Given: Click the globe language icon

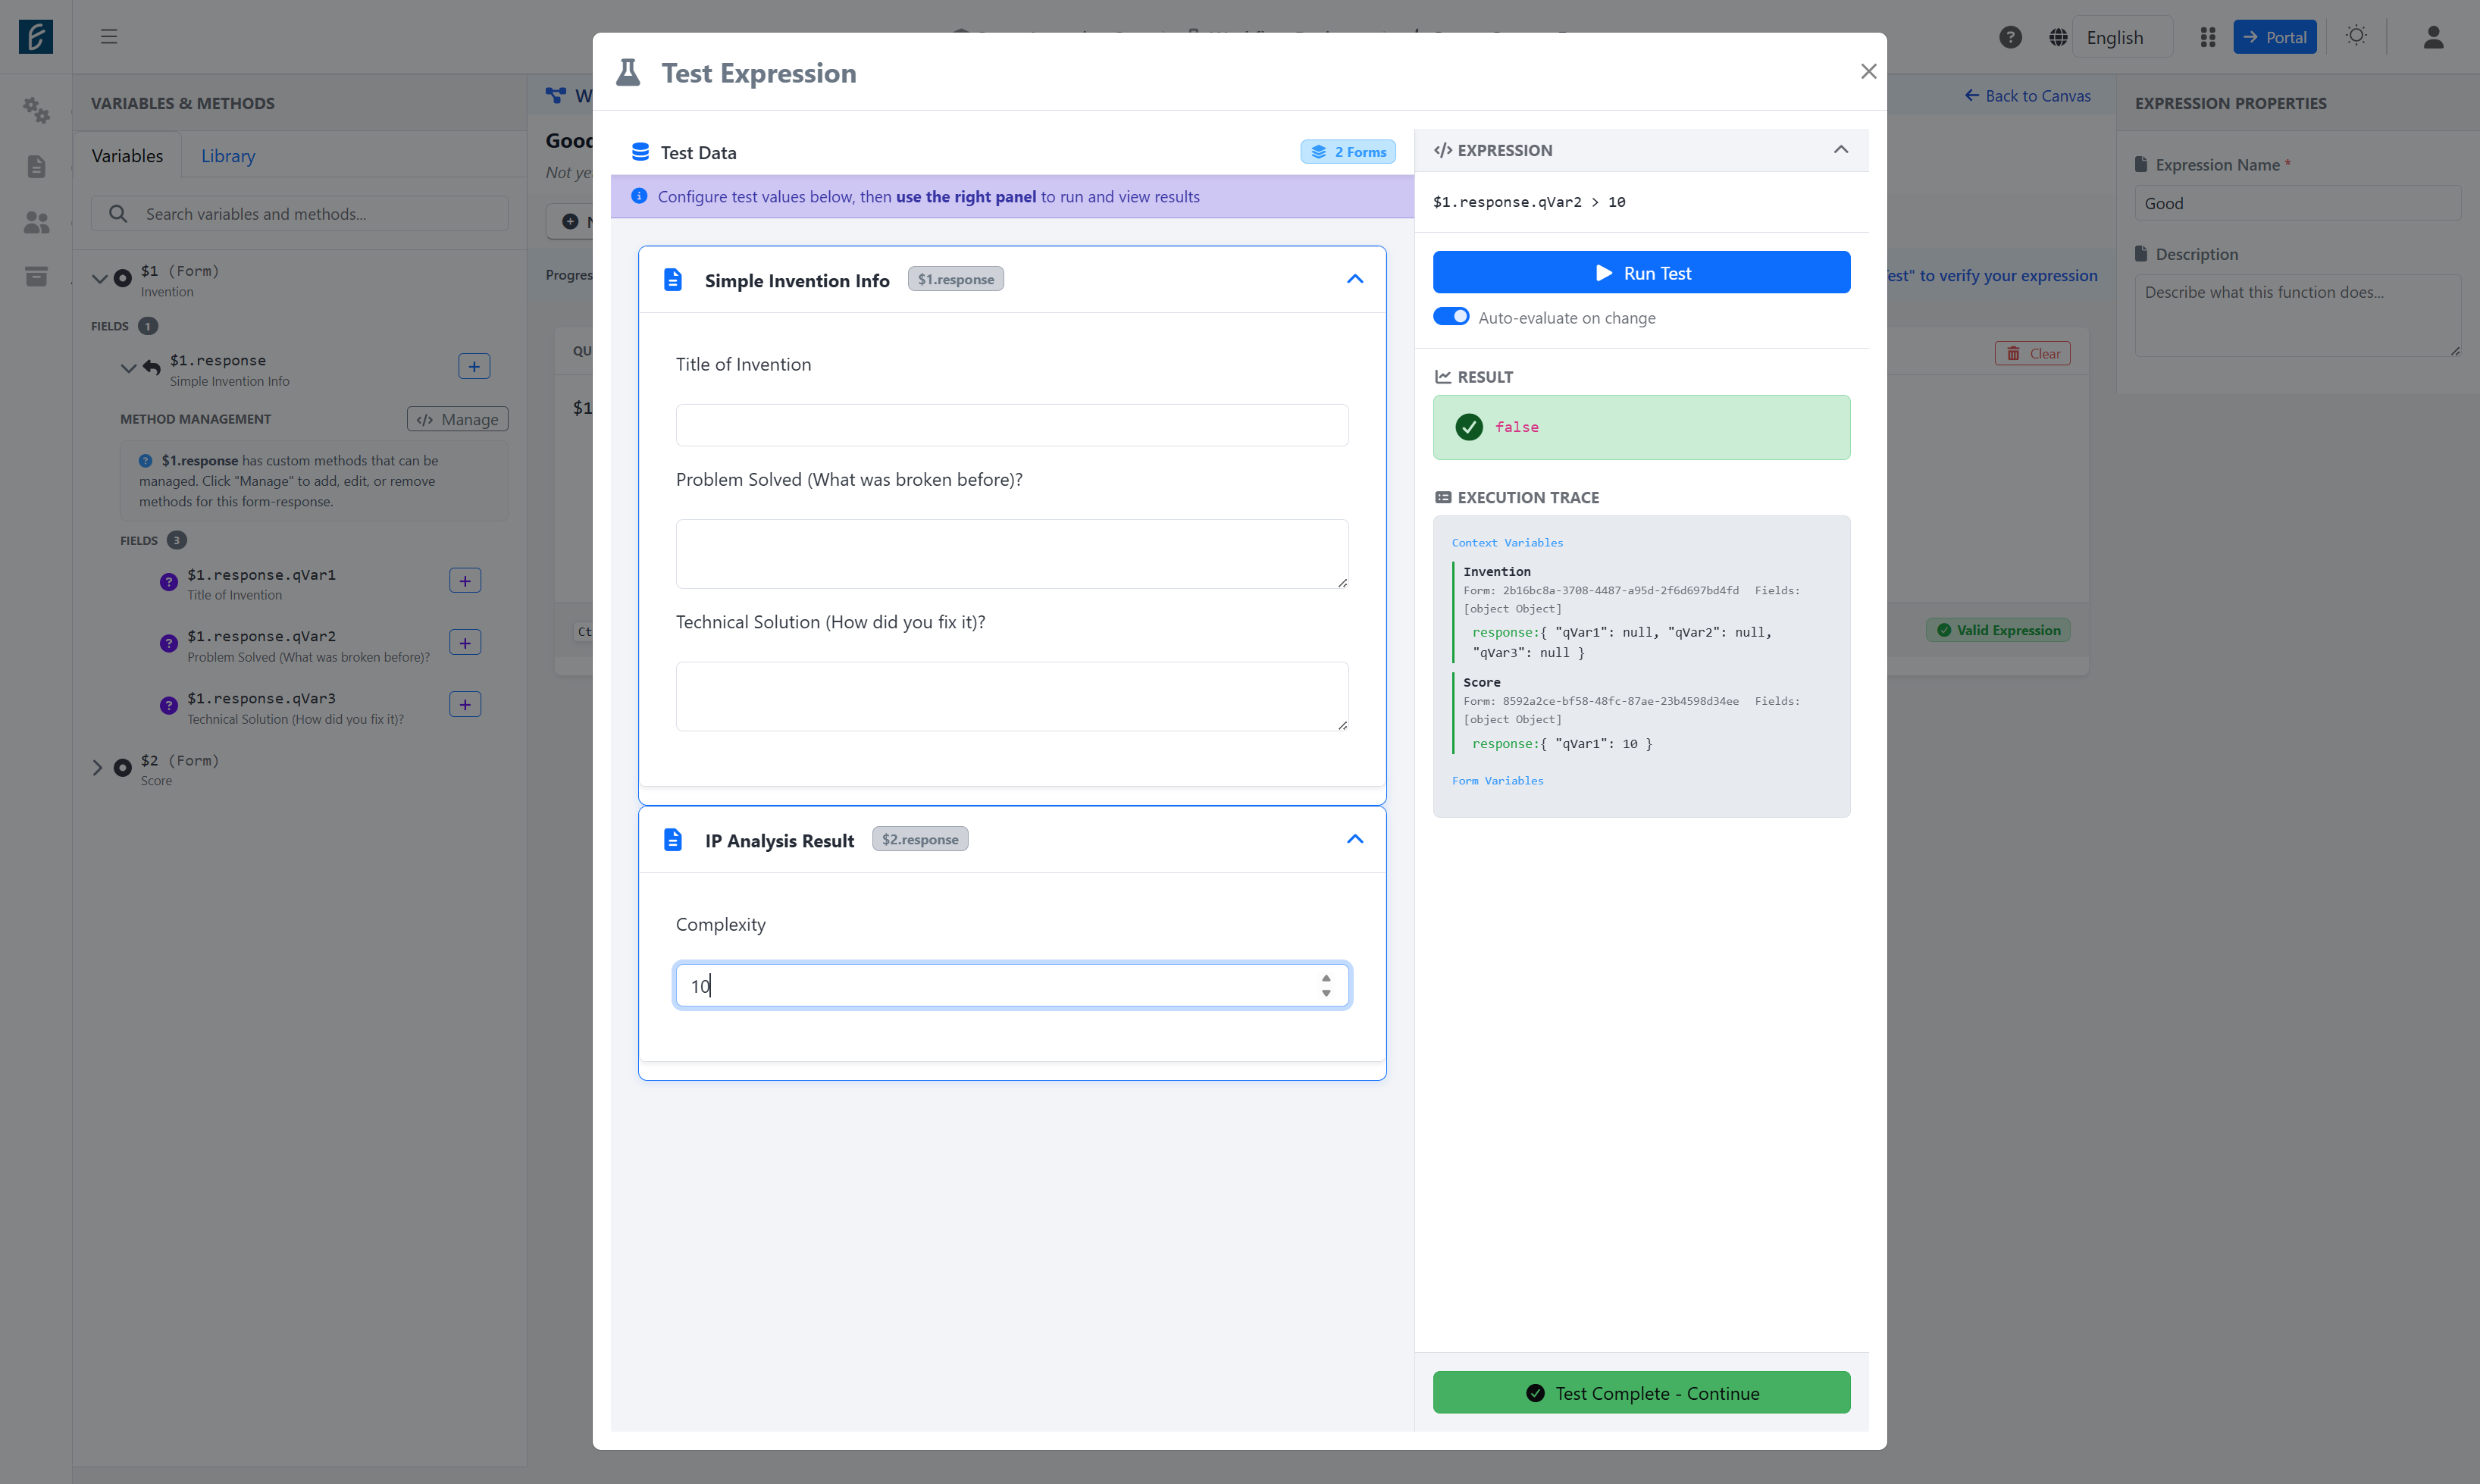Looking at the screenshot, I should tap(2057, 37).
